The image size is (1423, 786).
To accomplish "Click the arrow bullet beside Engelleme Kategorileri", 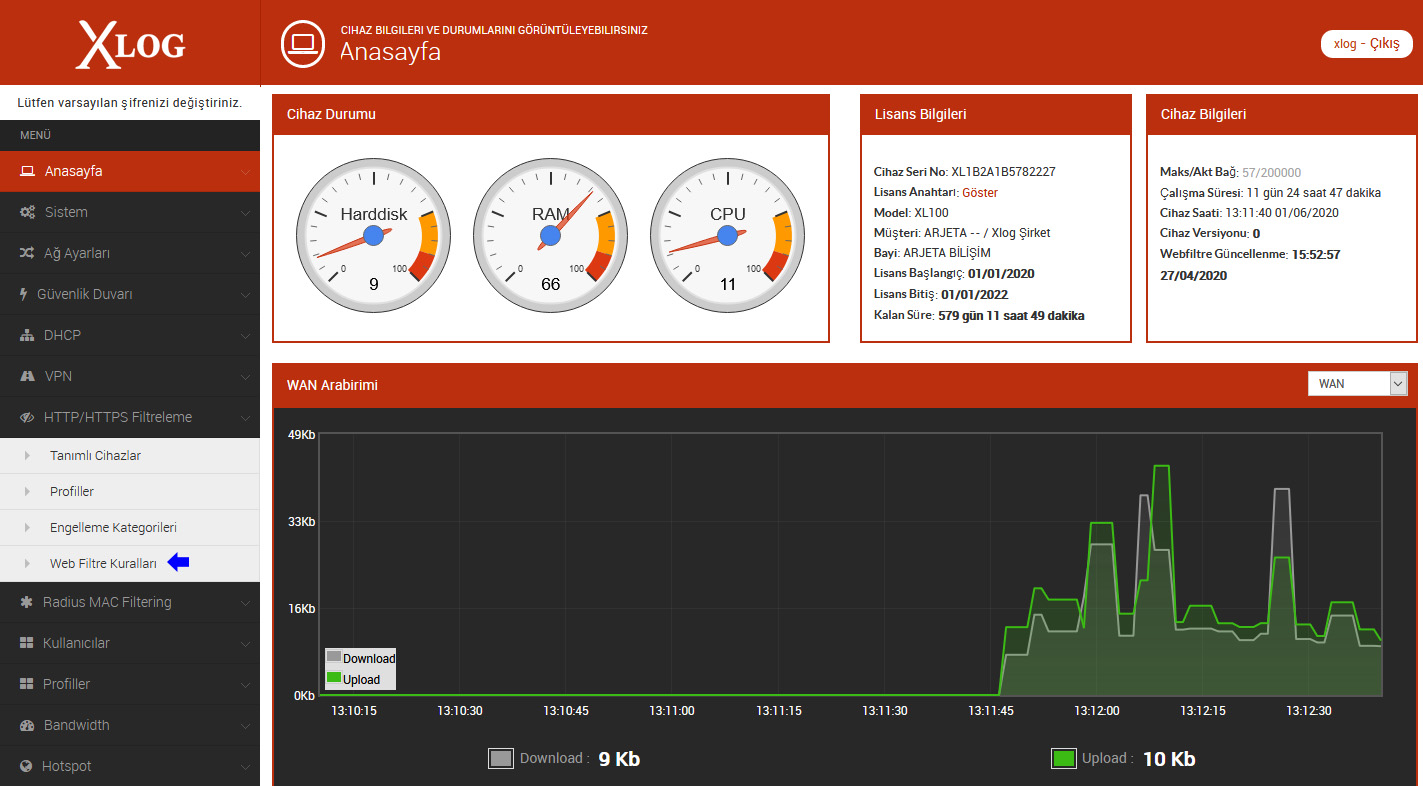I will click(x=27, y=527).
